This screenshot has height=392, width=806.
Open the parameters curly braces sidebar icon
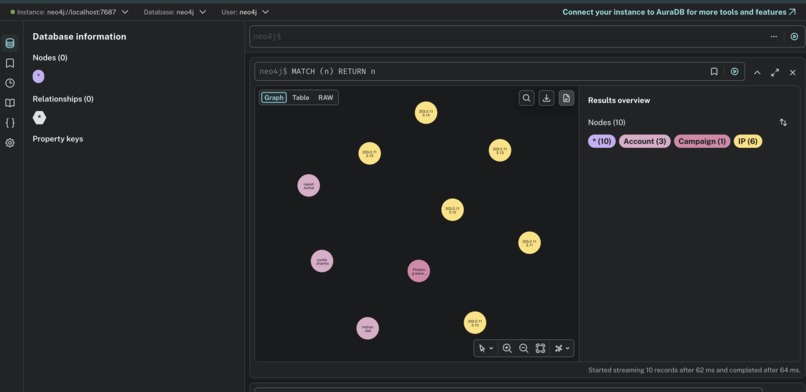pos(10,123)
